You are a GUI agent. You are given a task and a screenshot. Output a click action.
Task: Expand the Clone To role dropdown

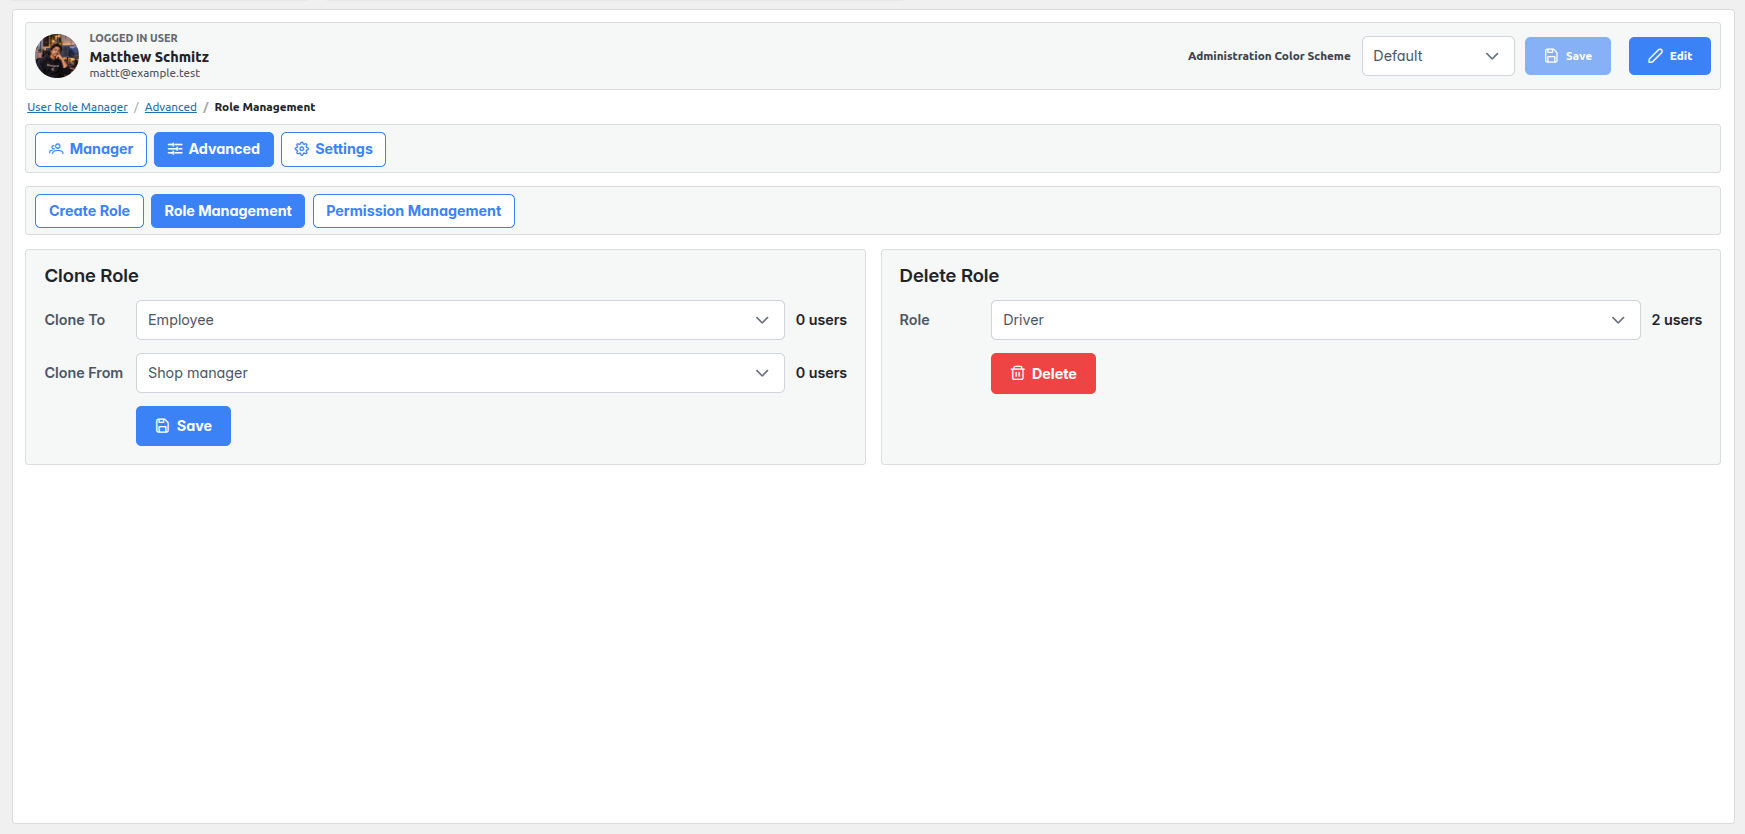pos(460,320)
